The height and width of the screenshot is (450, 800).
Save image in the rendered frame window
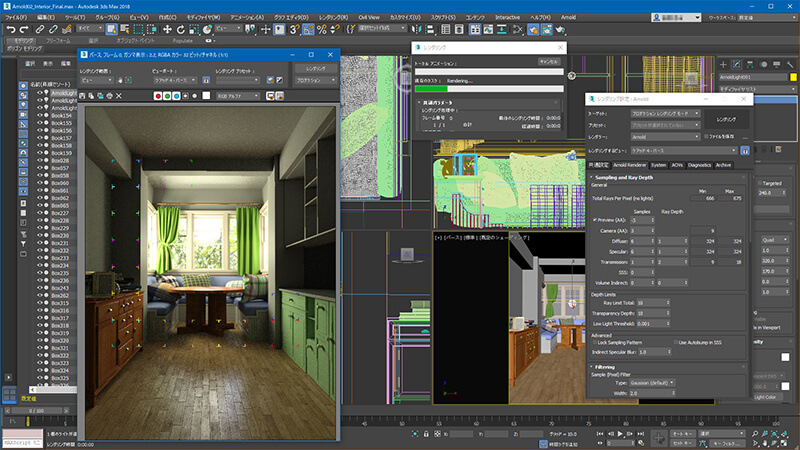[83, 95]
